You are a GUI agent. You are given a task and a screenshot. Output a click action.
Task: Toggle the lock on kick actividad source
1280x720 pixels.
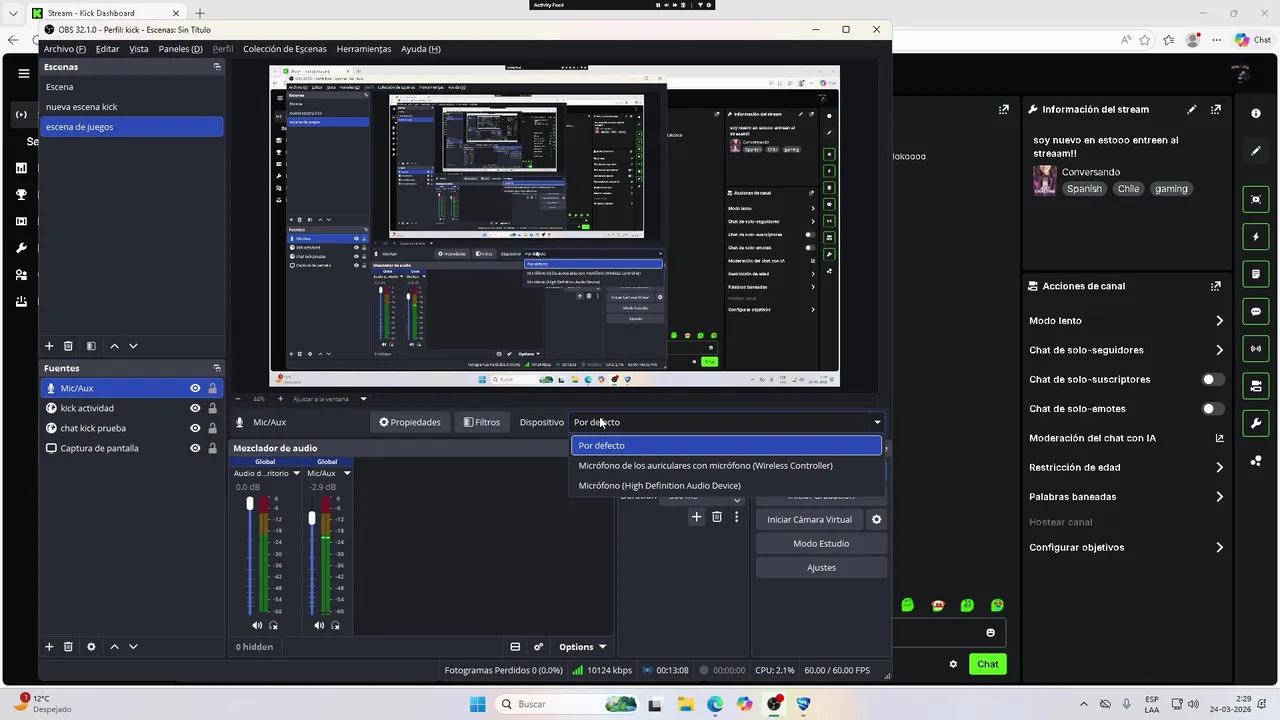212,408
